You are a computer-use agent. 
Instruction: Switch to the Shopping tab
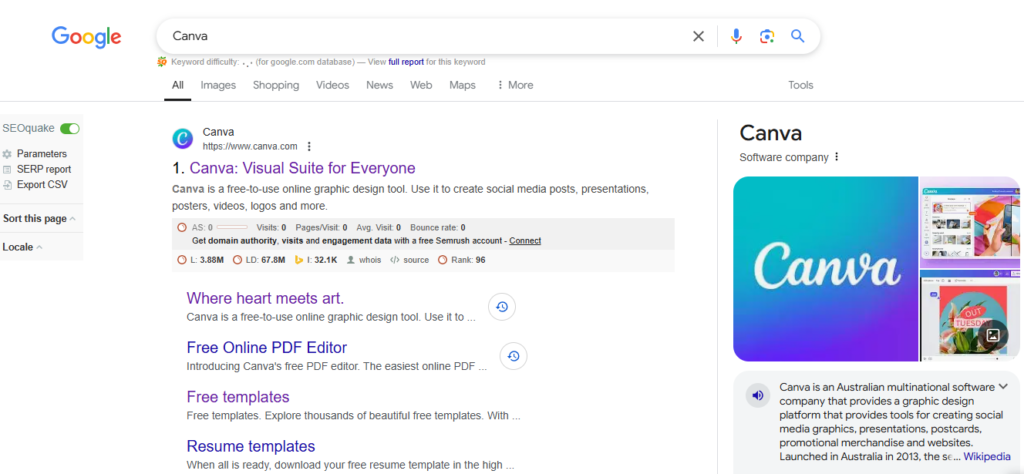click(x=276, y=85)
